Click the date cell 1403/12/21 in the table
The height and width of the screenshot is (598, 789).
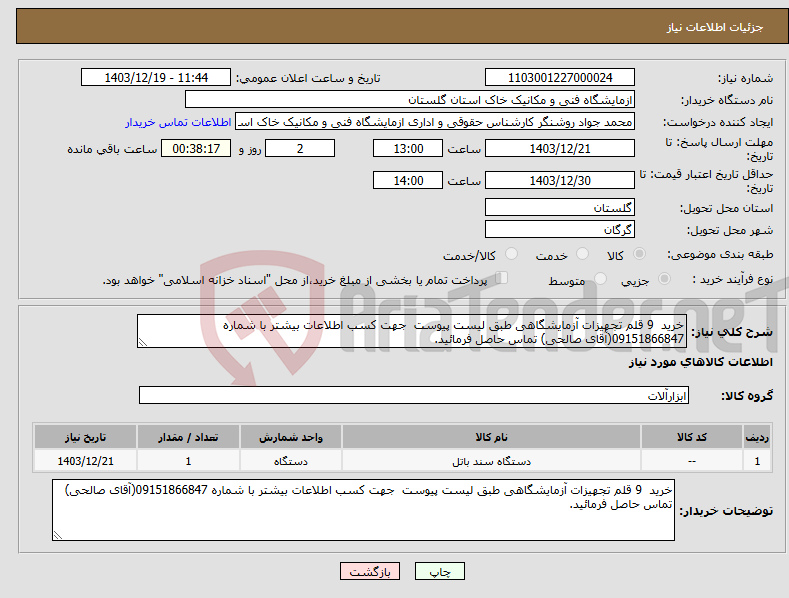tap(86, 461)
